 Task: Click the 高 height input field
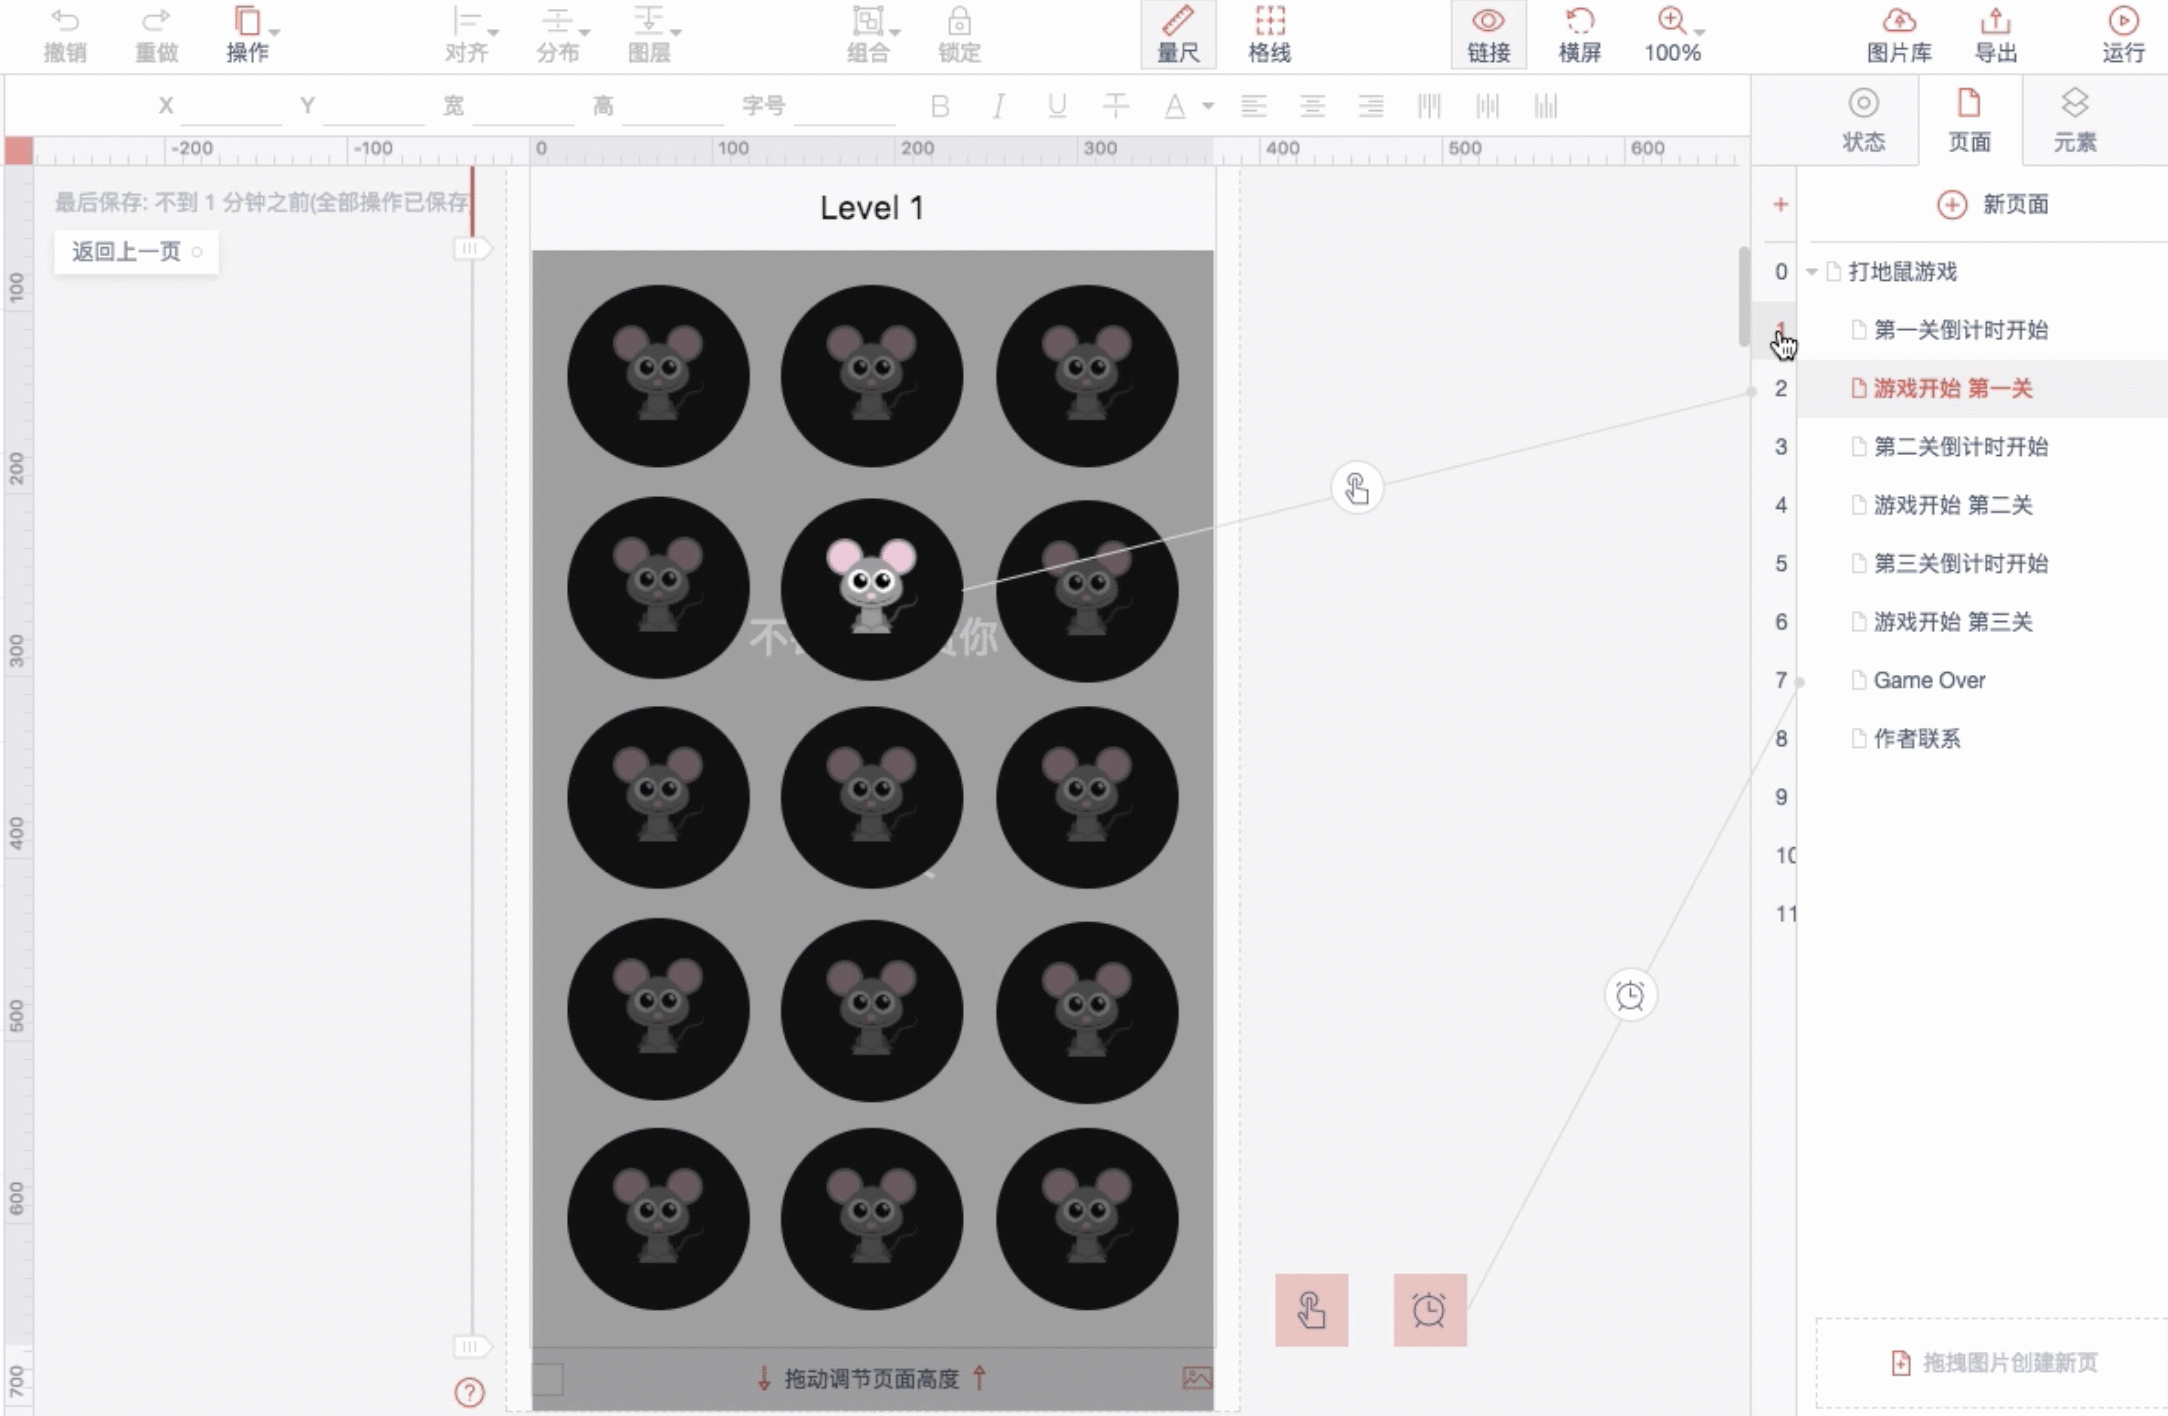point(672,106)
